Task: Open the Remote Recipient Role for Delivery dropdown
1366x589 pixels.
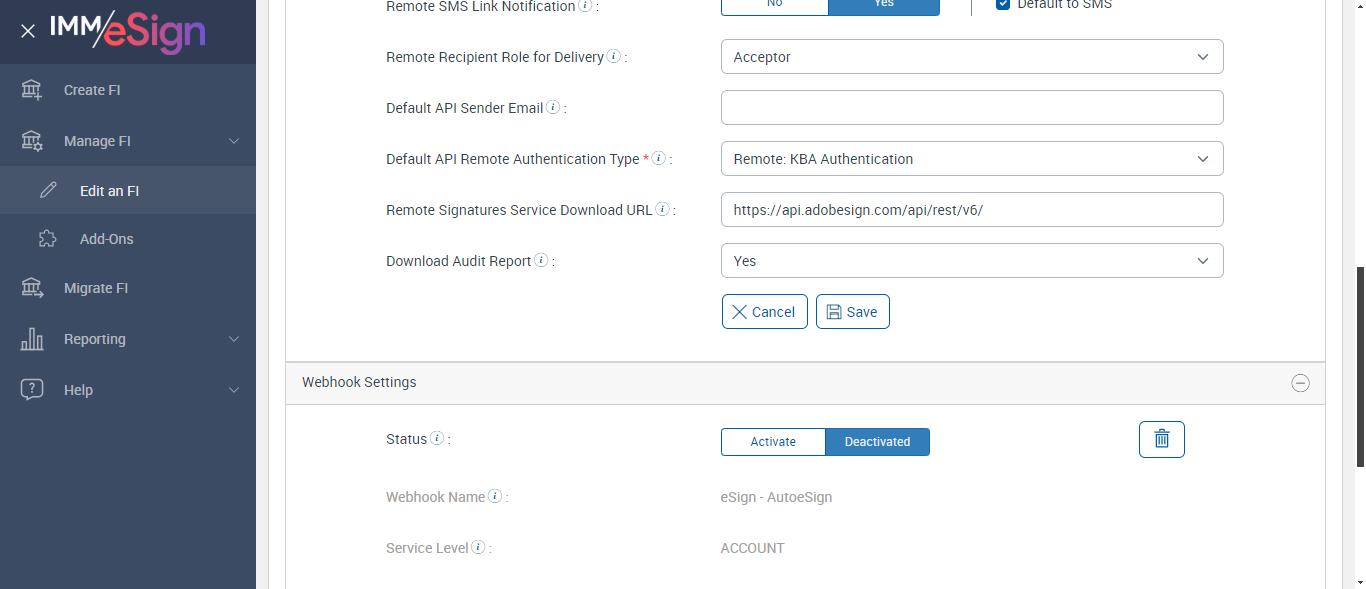Action: pyautogui.click(x=972, y=57)
